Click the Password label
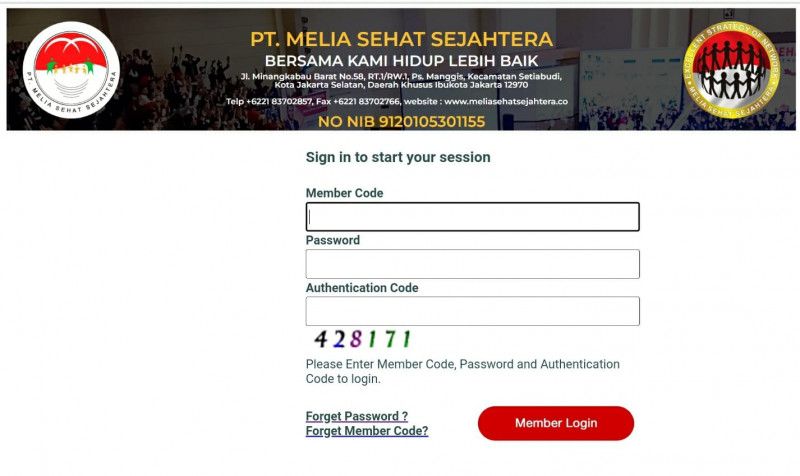Image resolution: width=800 pixels, height=476 pixels. coord(333,240)
